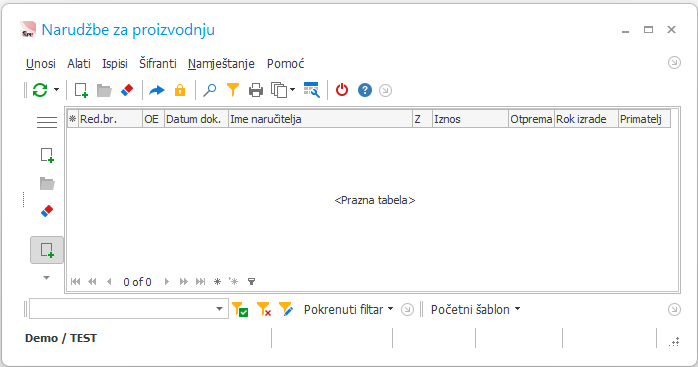Click the hamburger lines icon in side panel
Screen dimensions: 698x367
point(47,122)
